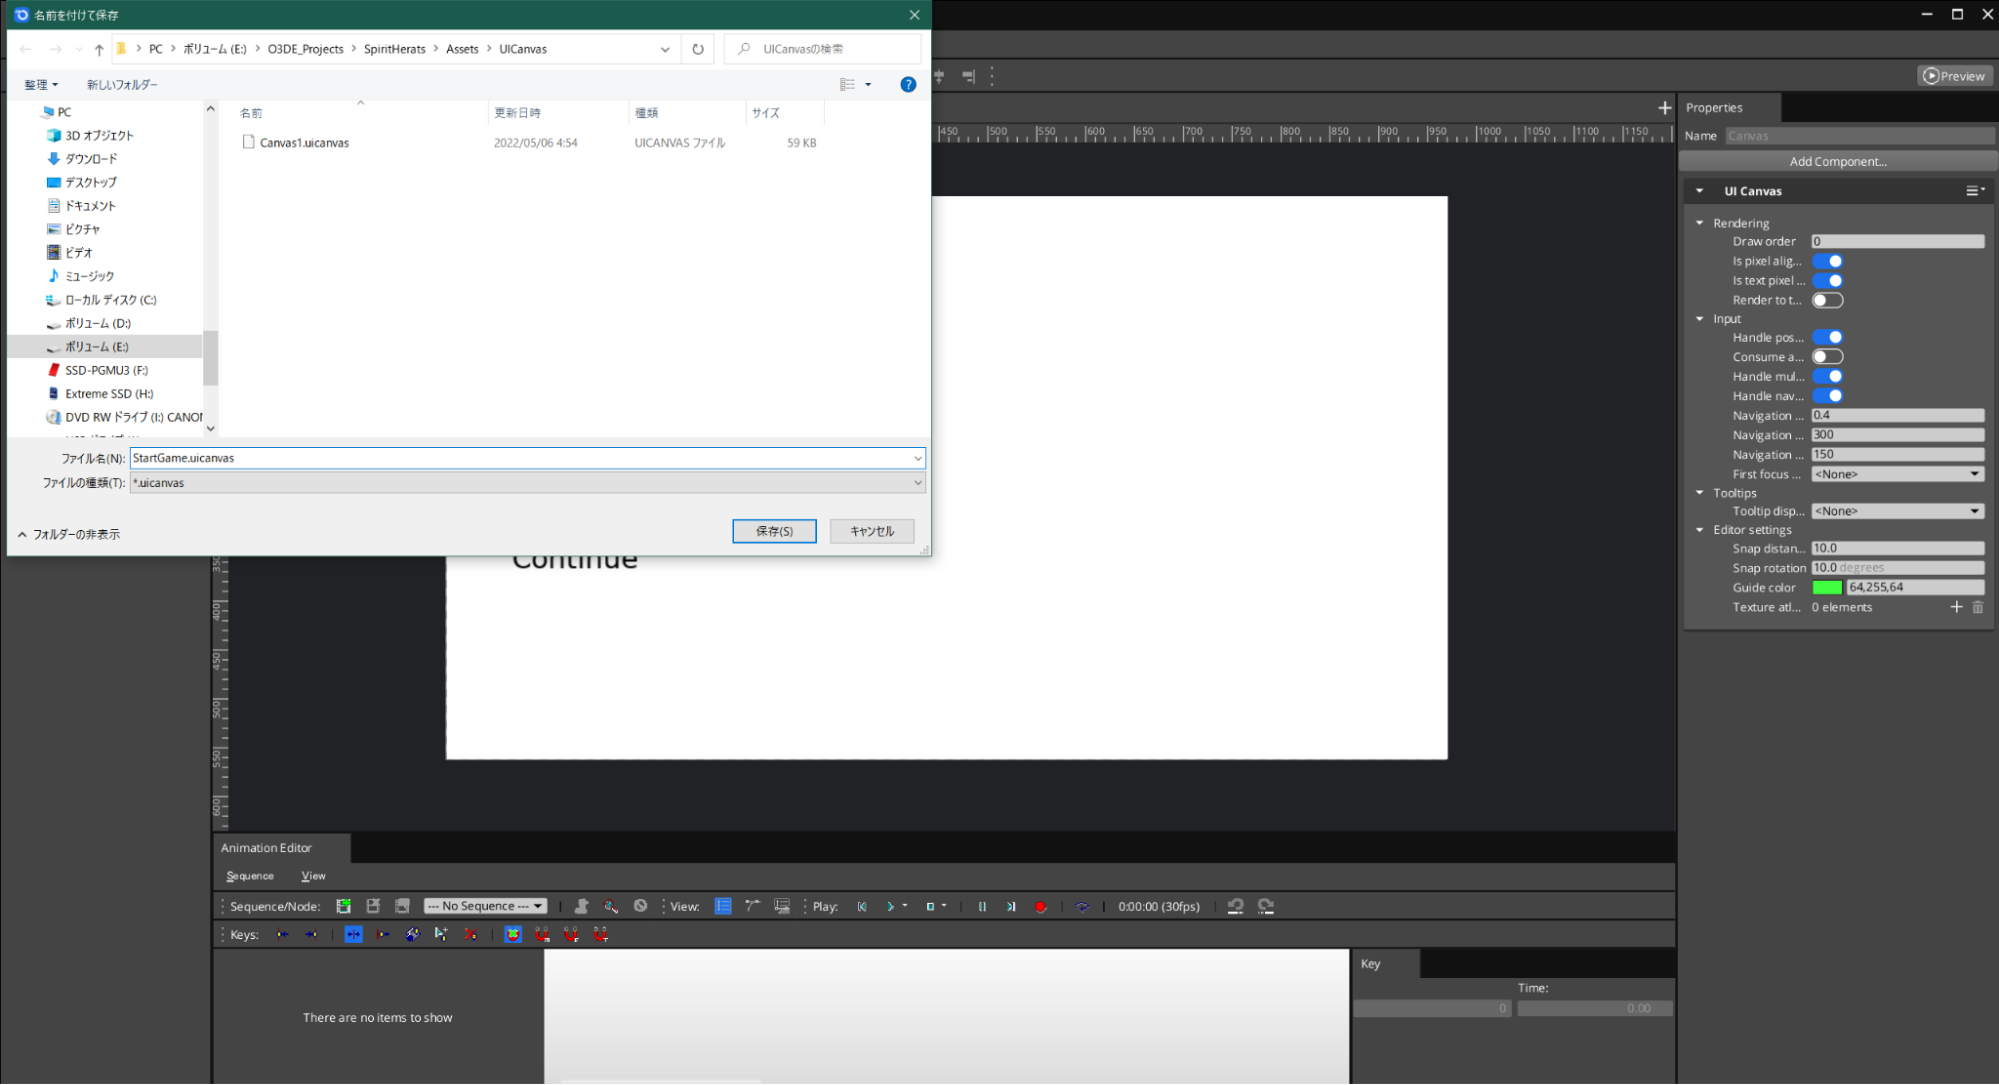1999x1085 pixels.
Task: Pause the animation playback
Action: 982,906
